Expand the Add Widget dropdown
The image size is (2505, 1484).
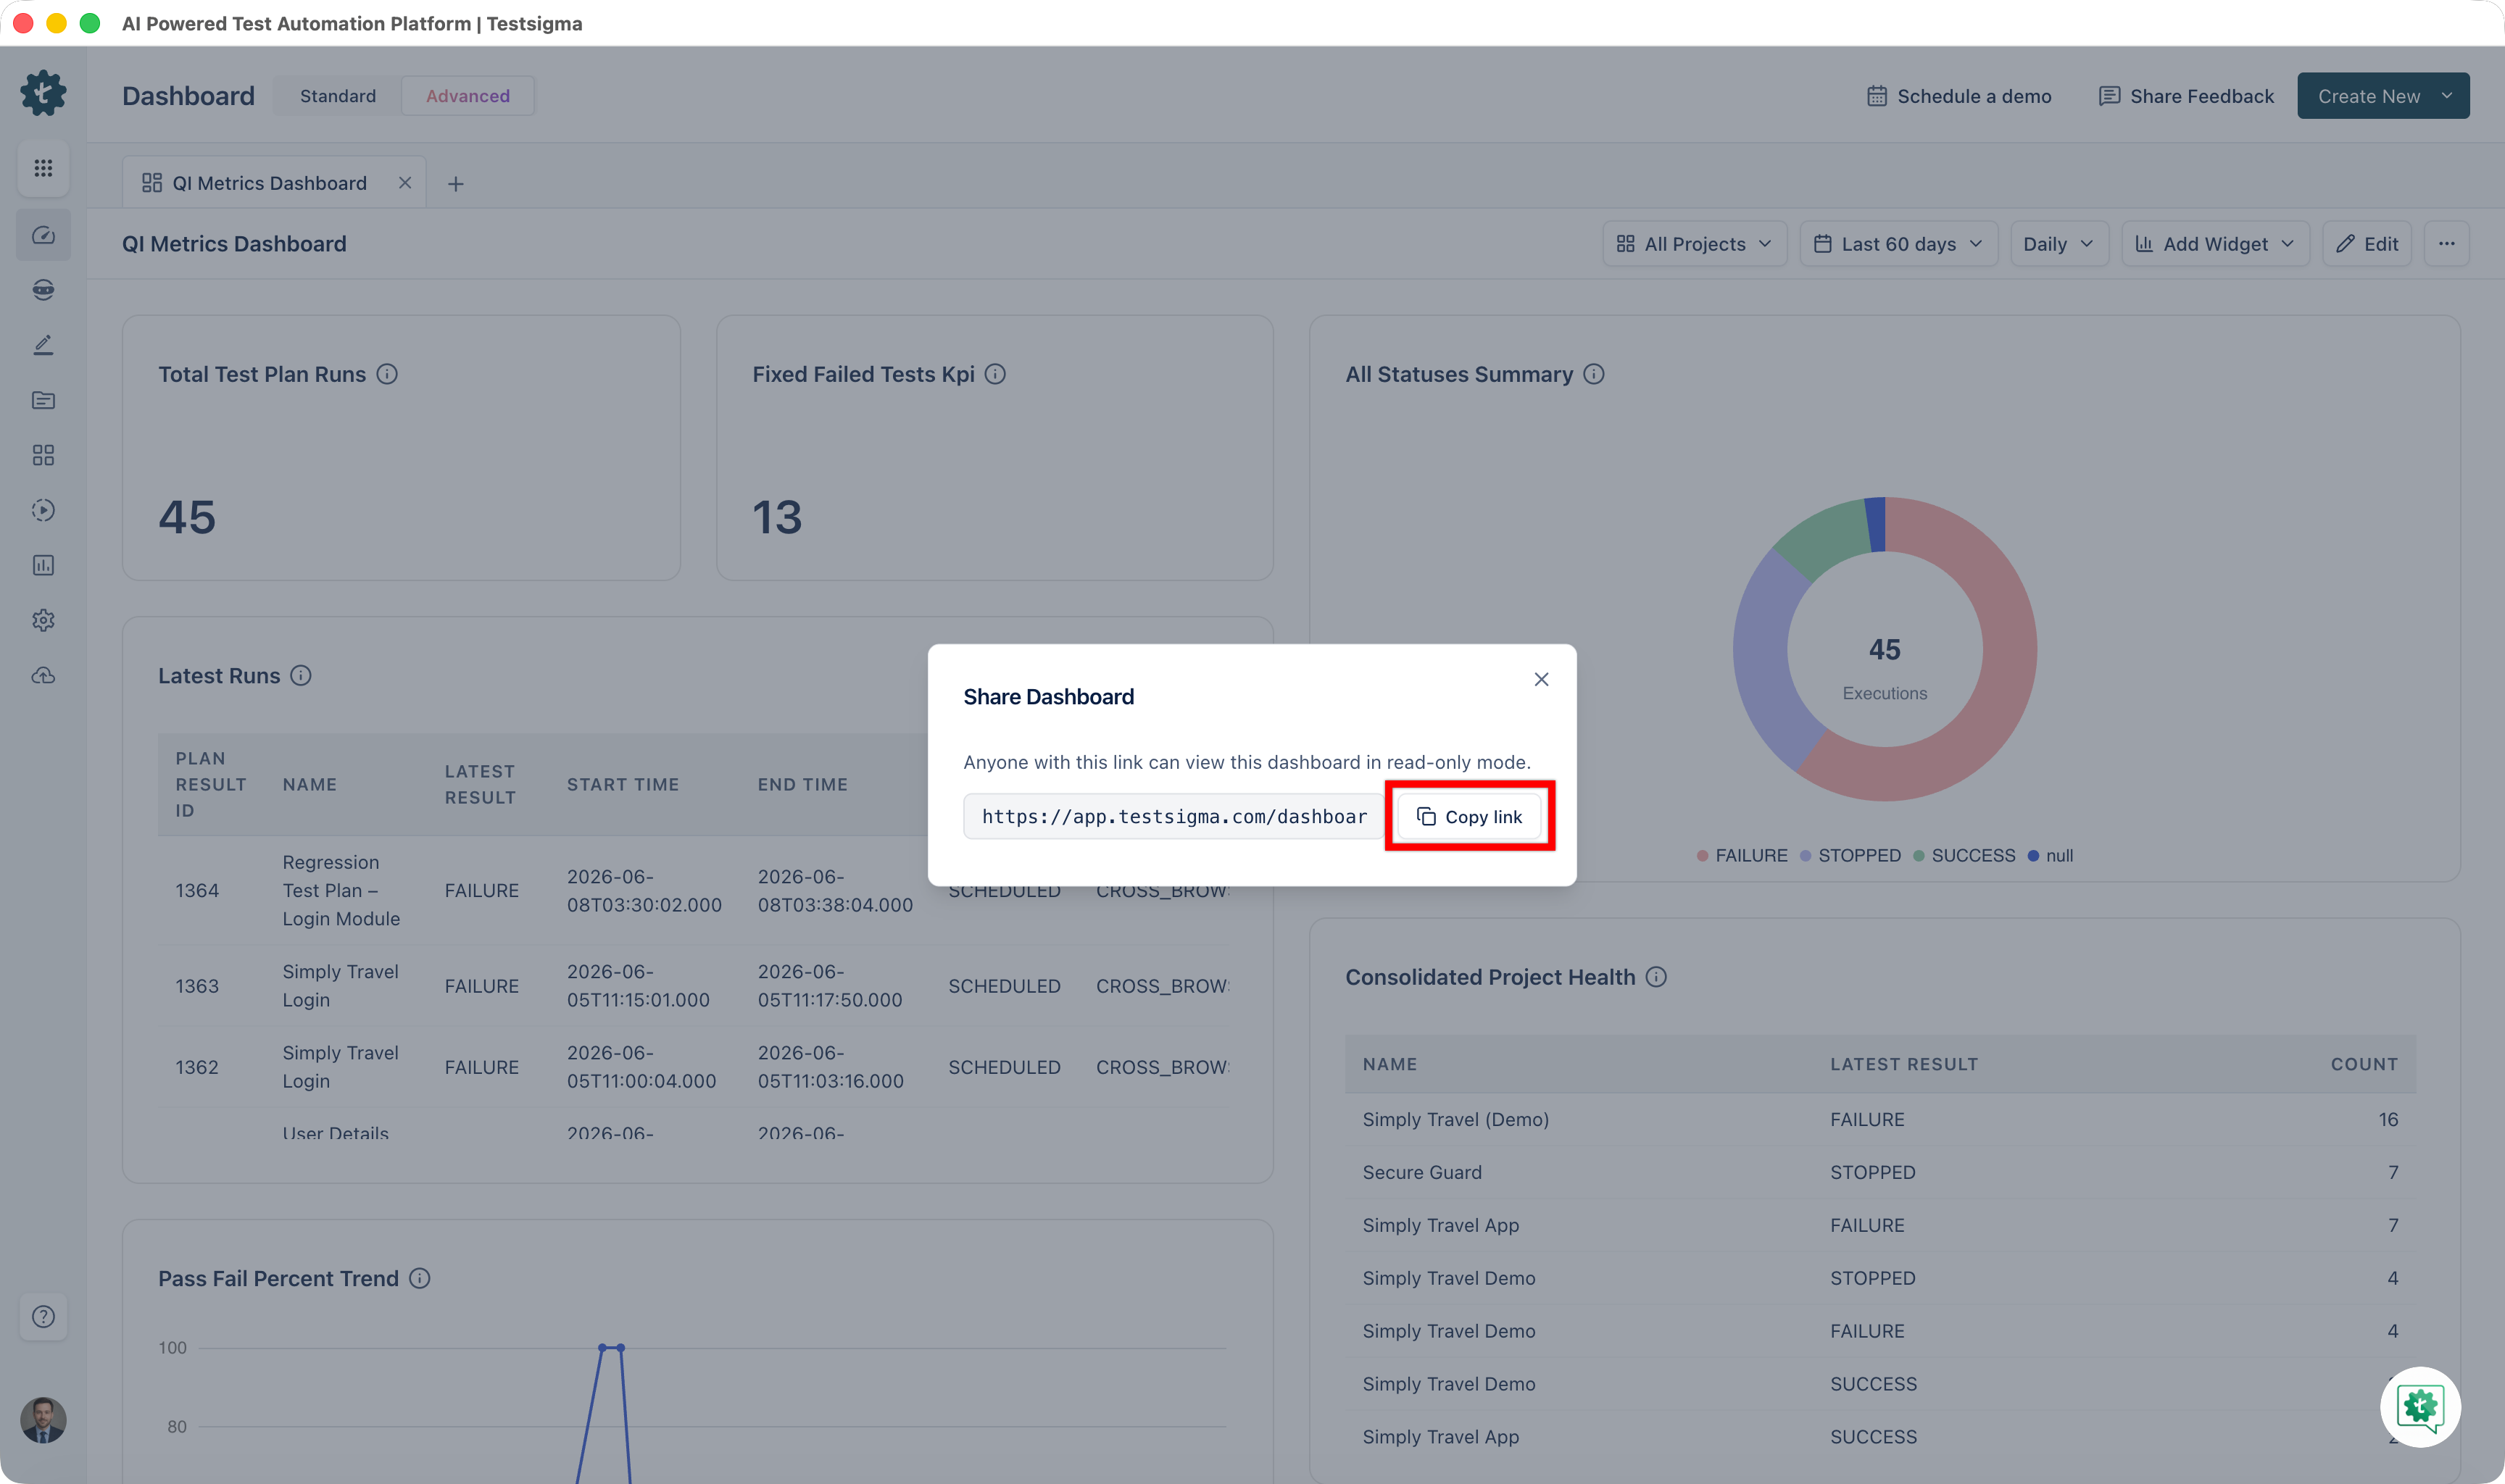[x=2215, y=244]
